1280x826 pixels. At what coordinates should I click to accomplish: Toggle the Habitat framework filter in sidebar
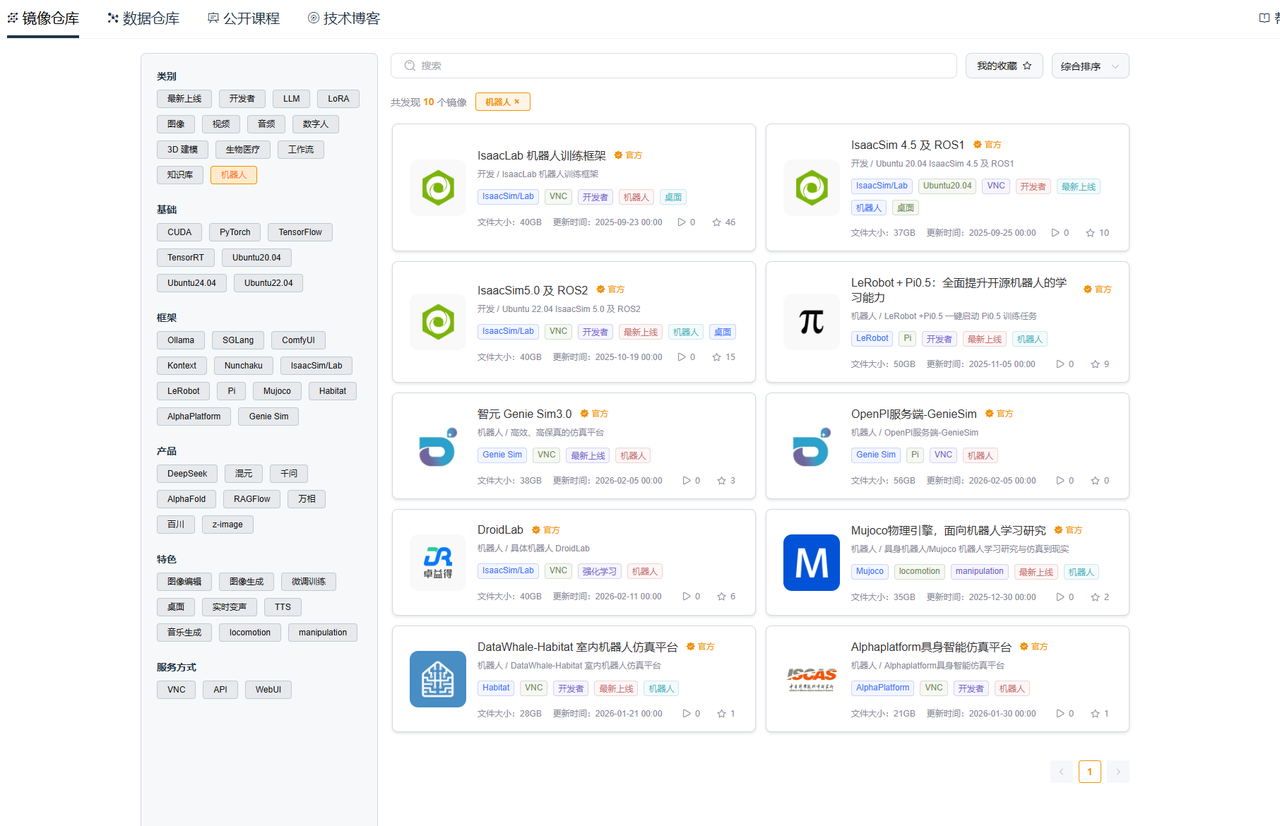coord(332,391)
